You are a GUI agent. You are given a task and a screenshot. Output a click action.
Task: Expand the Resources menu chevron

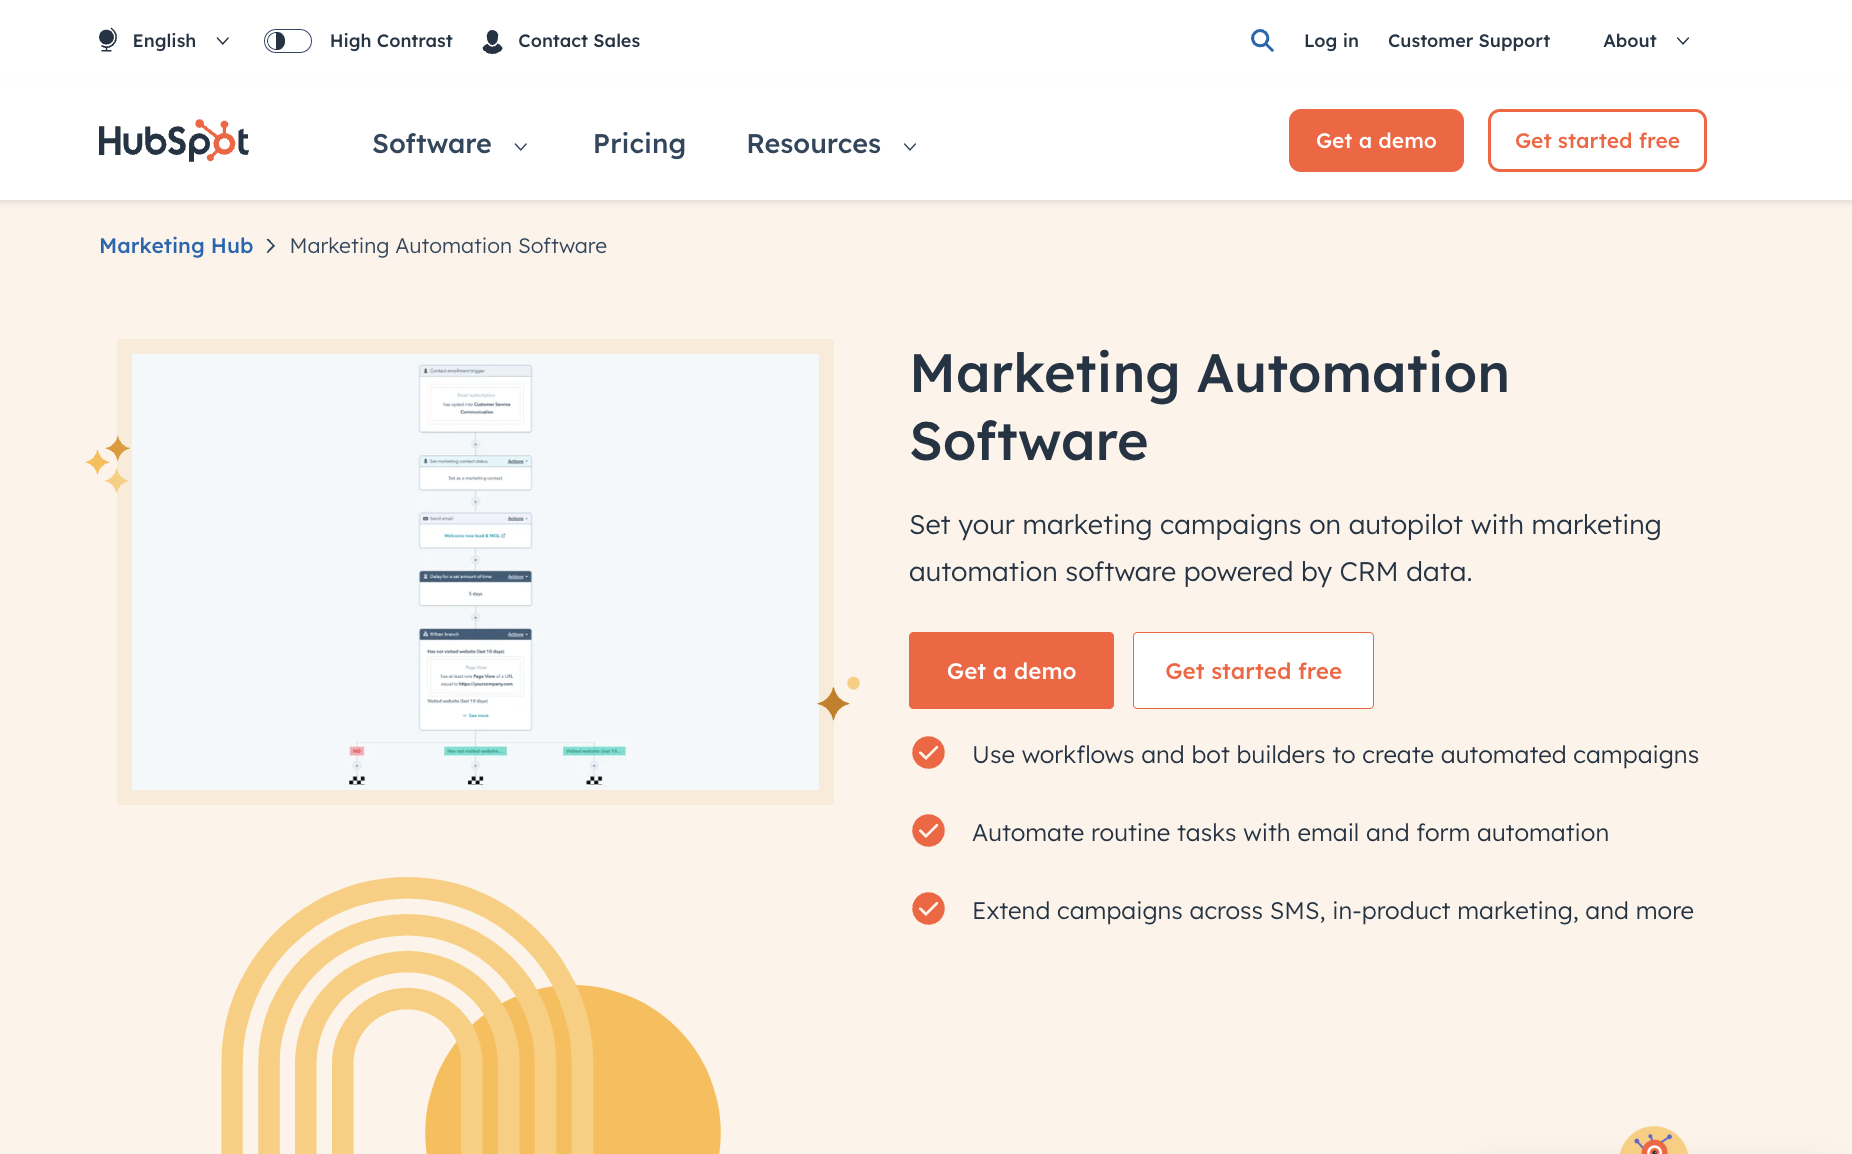[x=910, y=146]
